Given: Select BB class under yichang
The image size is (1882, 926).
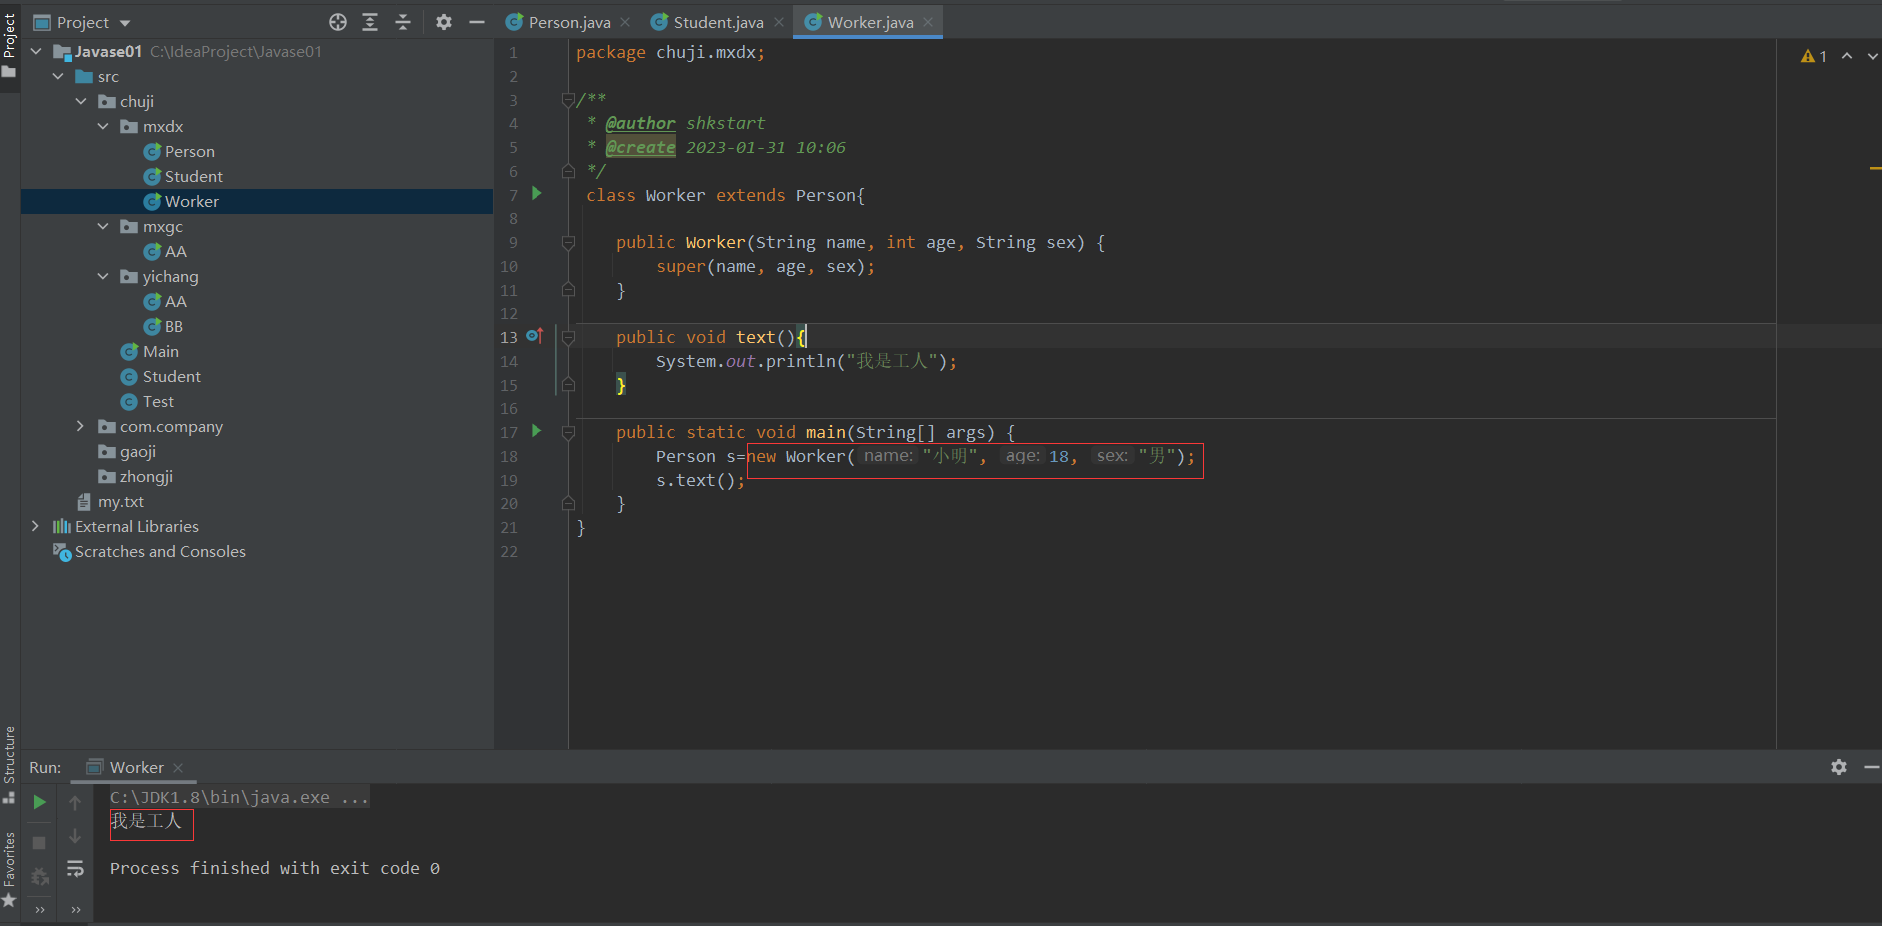Looking at the screenshot, I should coord(164,326).
